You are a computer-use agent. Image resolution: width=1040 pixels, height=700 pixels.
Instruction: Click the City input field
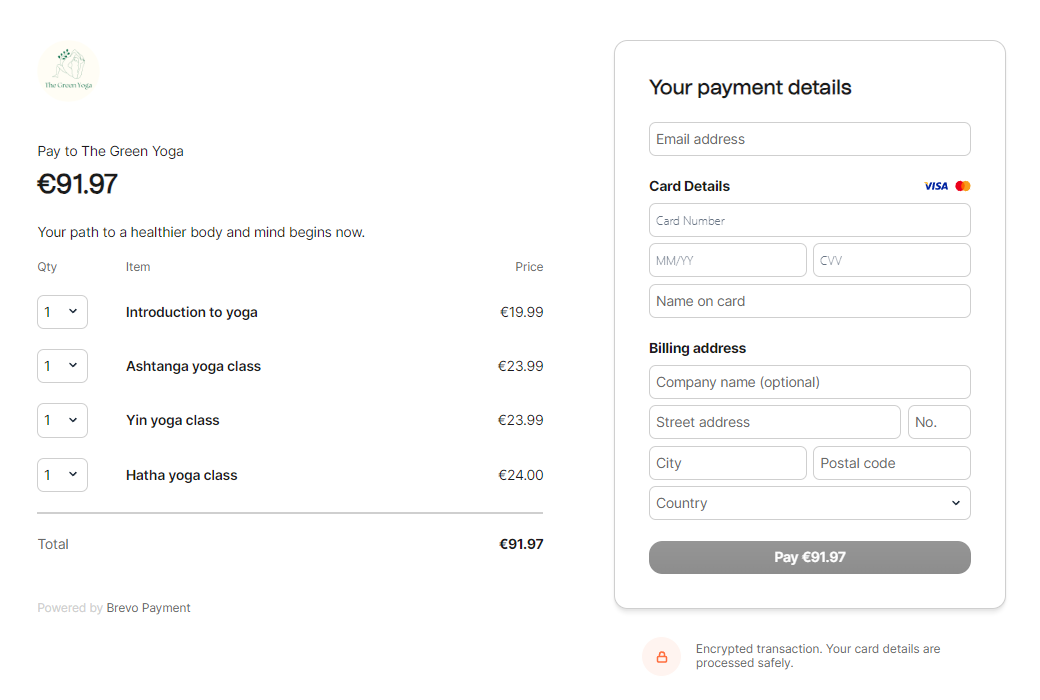pyautogui.click(x=727, y=463)
